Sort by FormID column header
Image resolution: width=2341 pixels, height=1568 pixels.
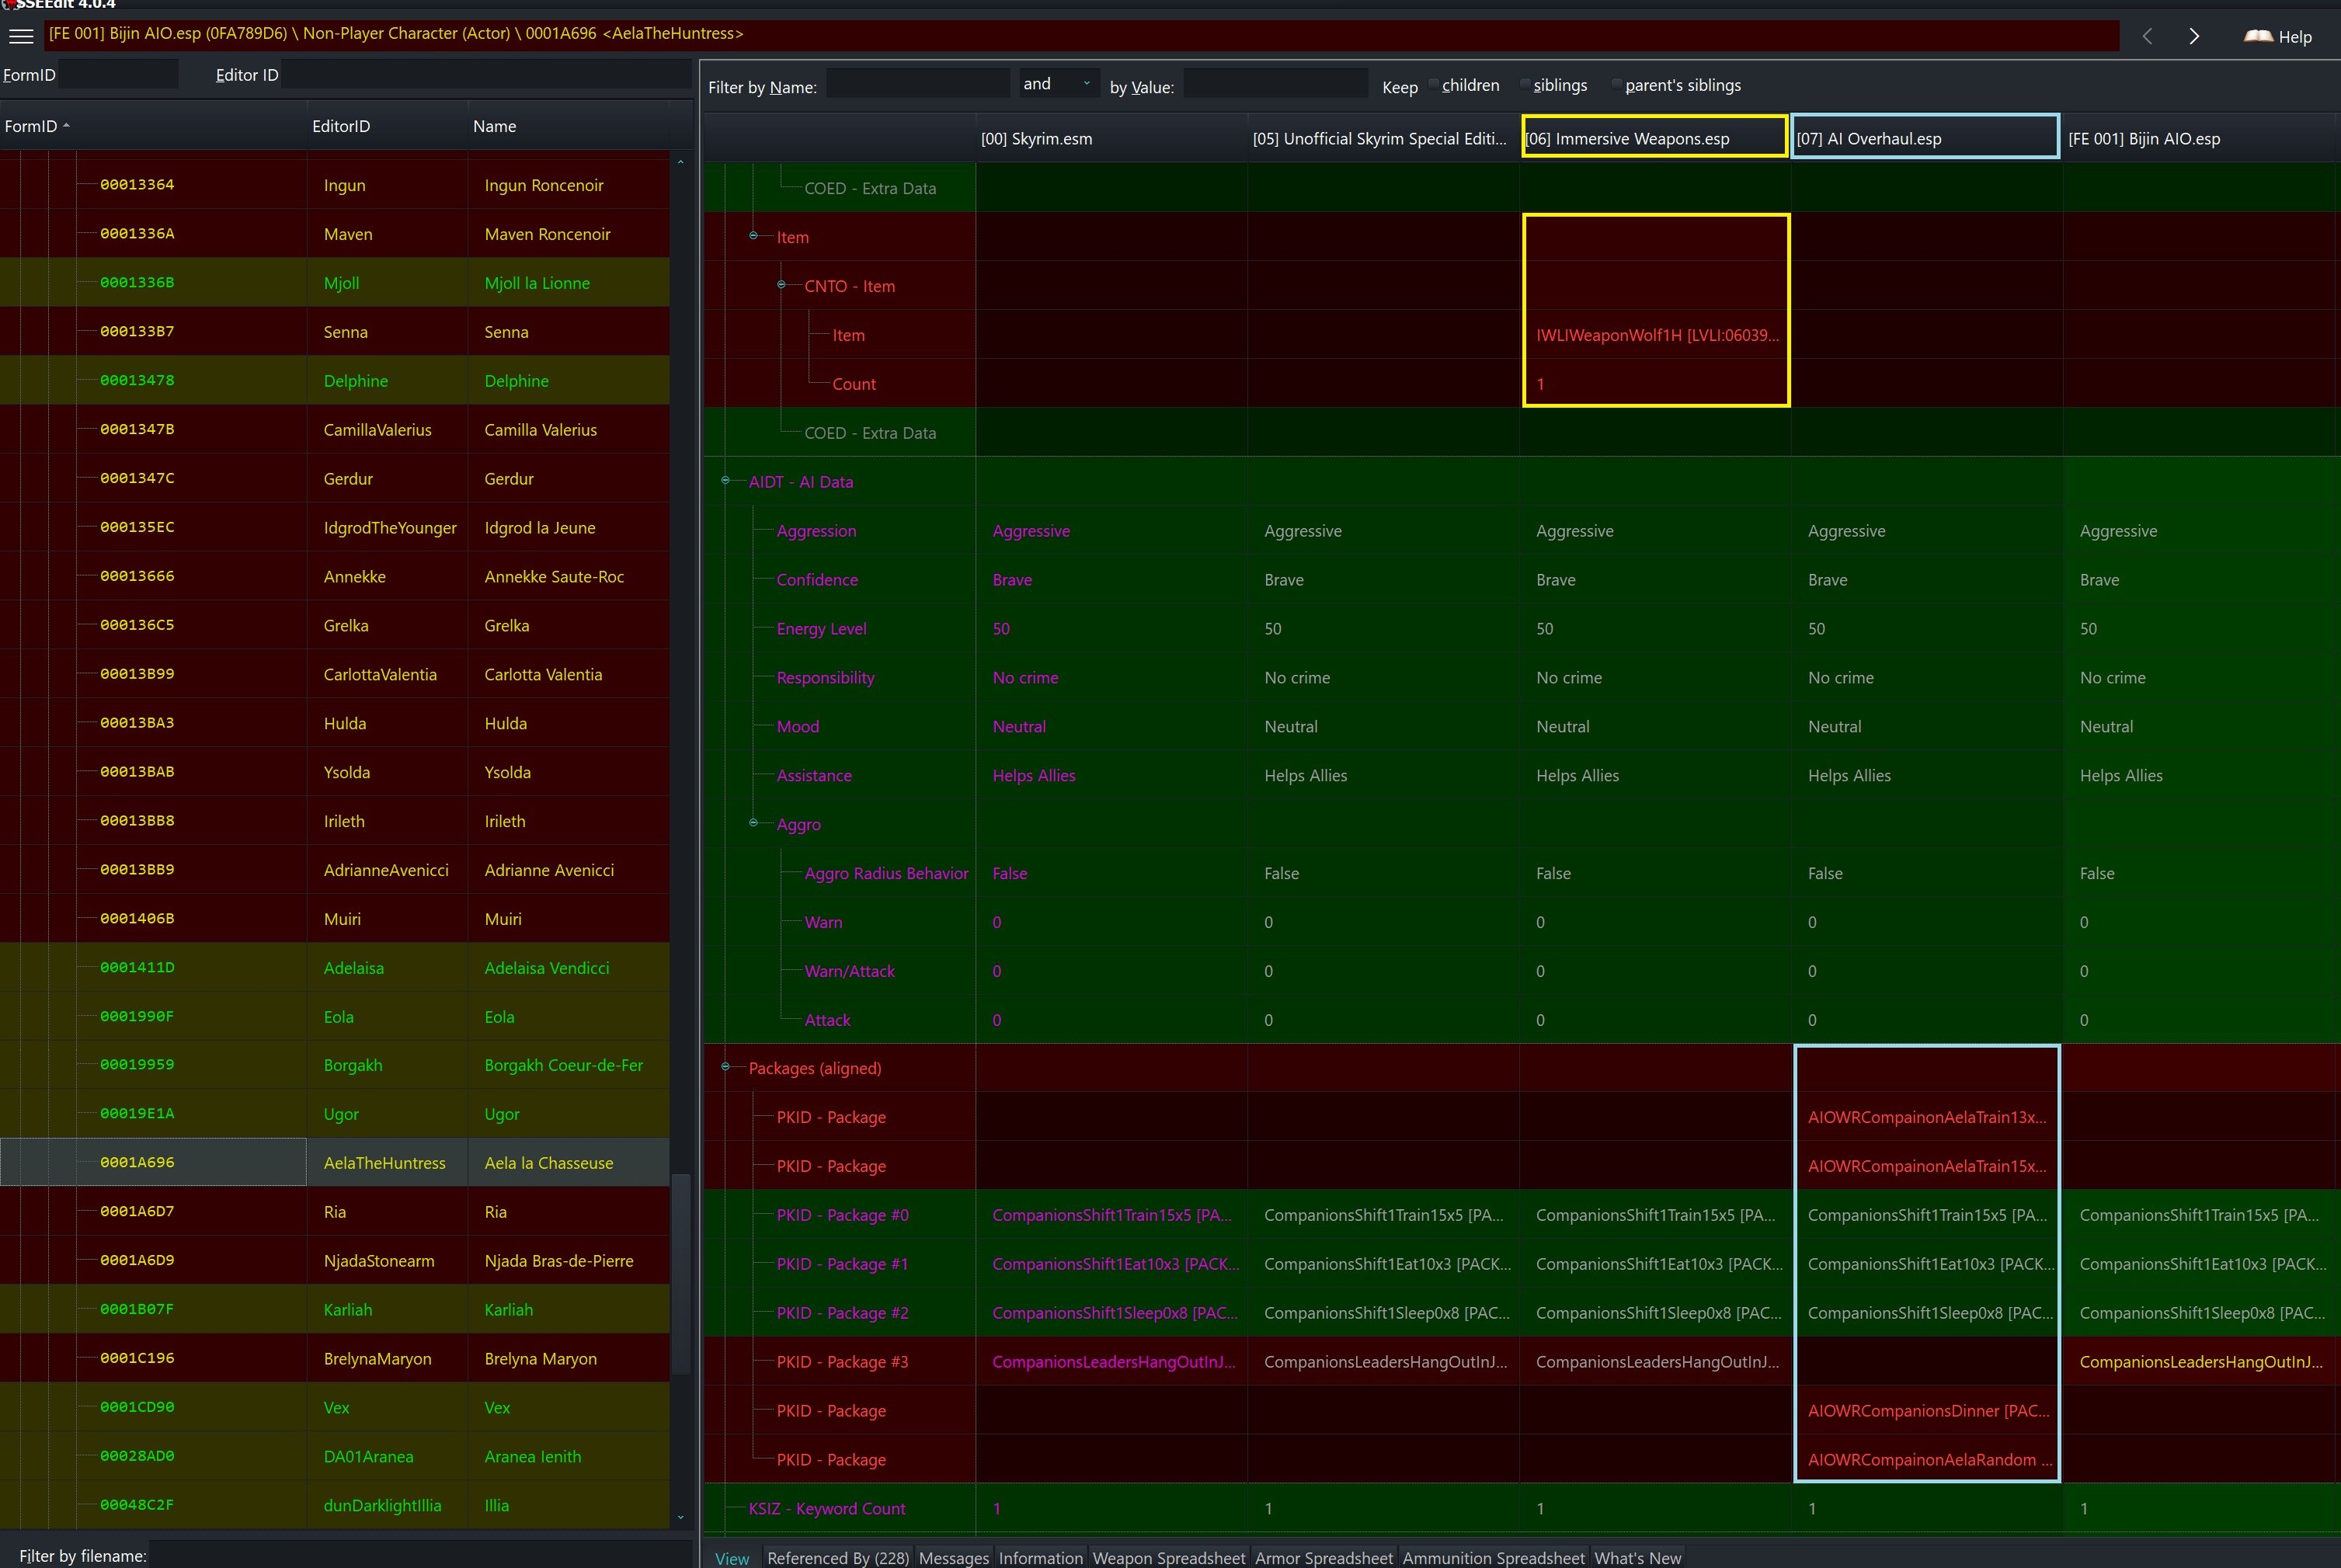click(153, 126)
